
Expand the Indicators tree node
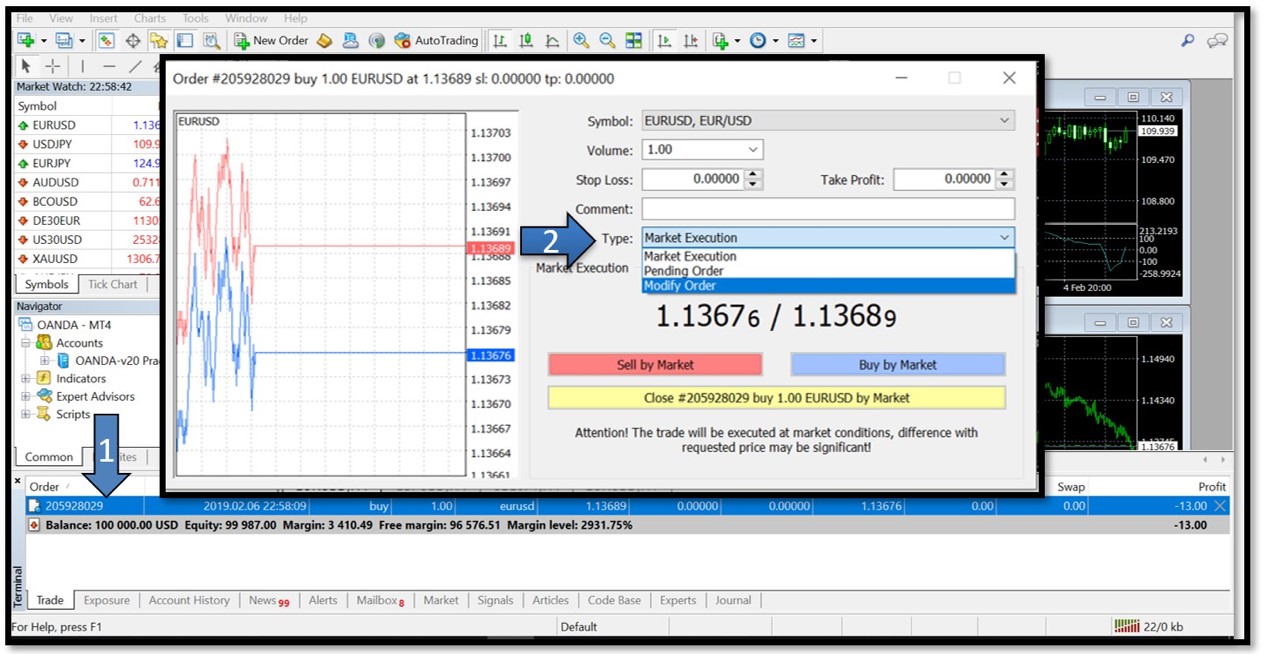point(26,379)
